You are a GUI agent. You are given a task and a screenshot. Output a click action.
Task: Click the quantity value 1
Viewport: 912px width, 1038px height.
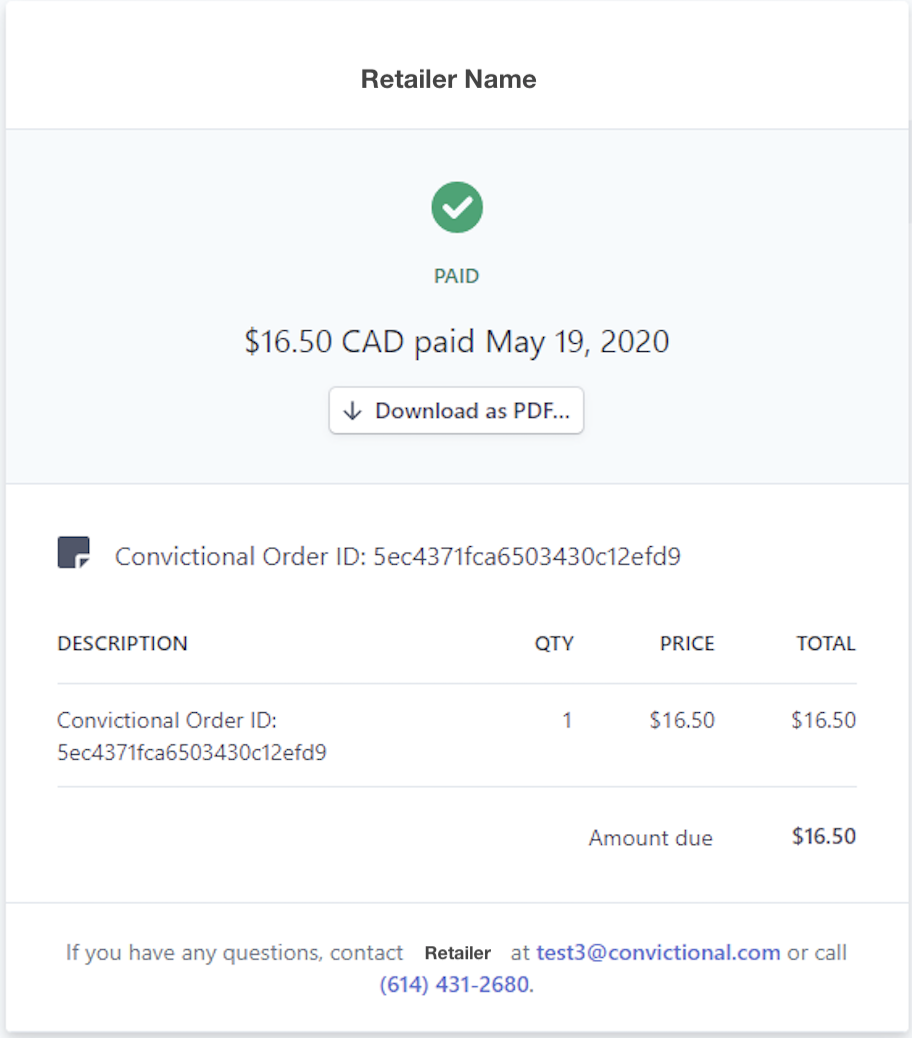(567, 720)
